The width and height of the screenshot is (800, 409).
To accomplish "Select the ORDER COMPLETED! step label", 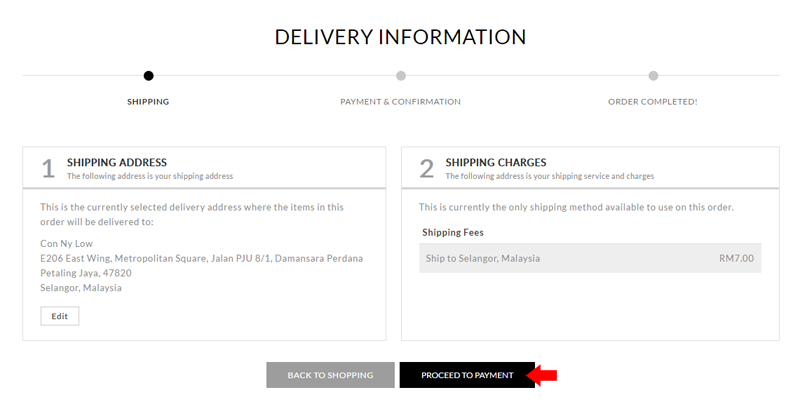I will pos(653,102).
